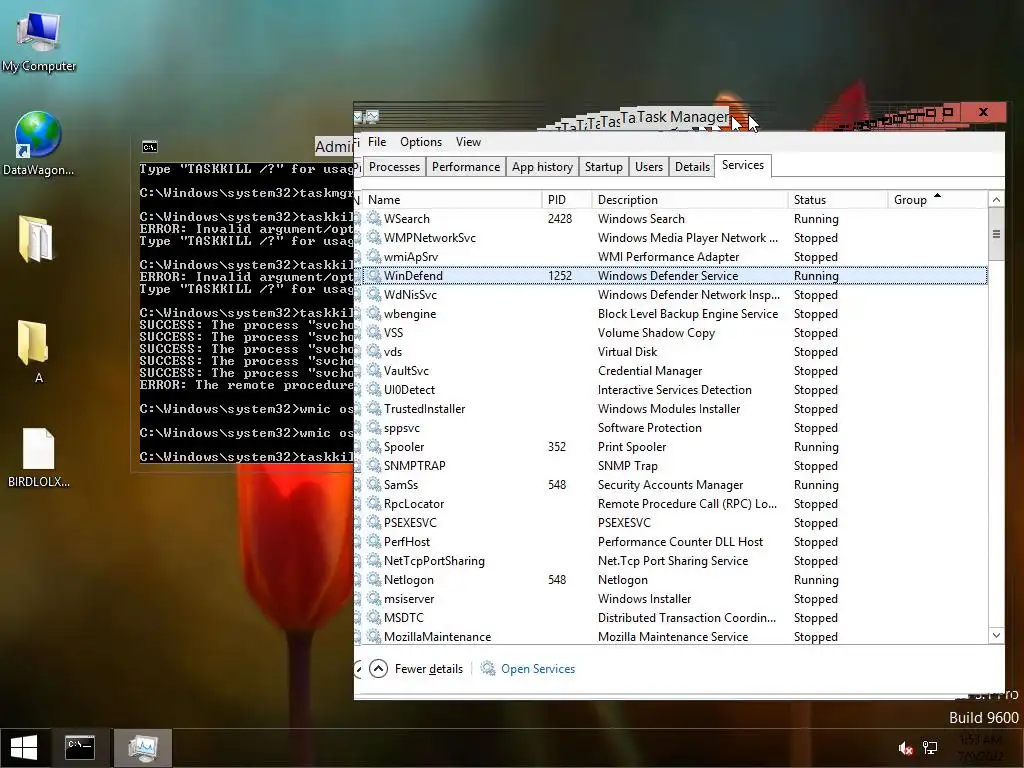Switch to the Details tab
This screenshot has width=1024, height=768.
tap(692, 167)
